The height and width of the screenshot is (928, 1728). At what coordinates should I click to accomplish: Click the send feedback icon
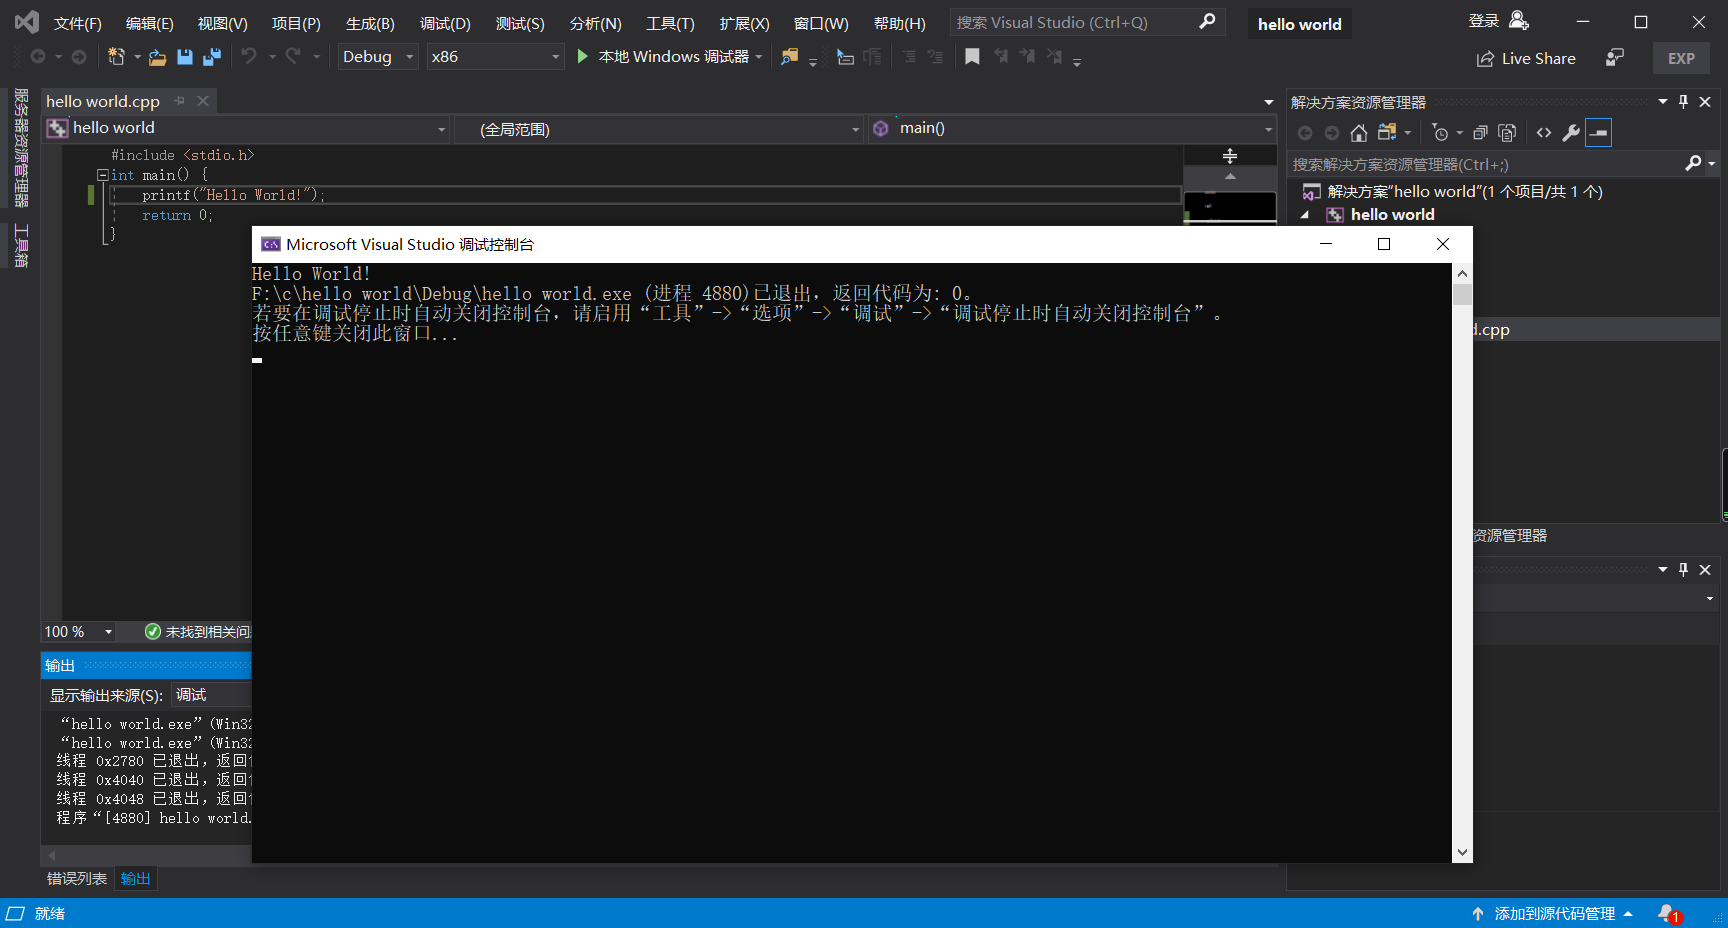pyautogui.click(x=1615, y=58)
